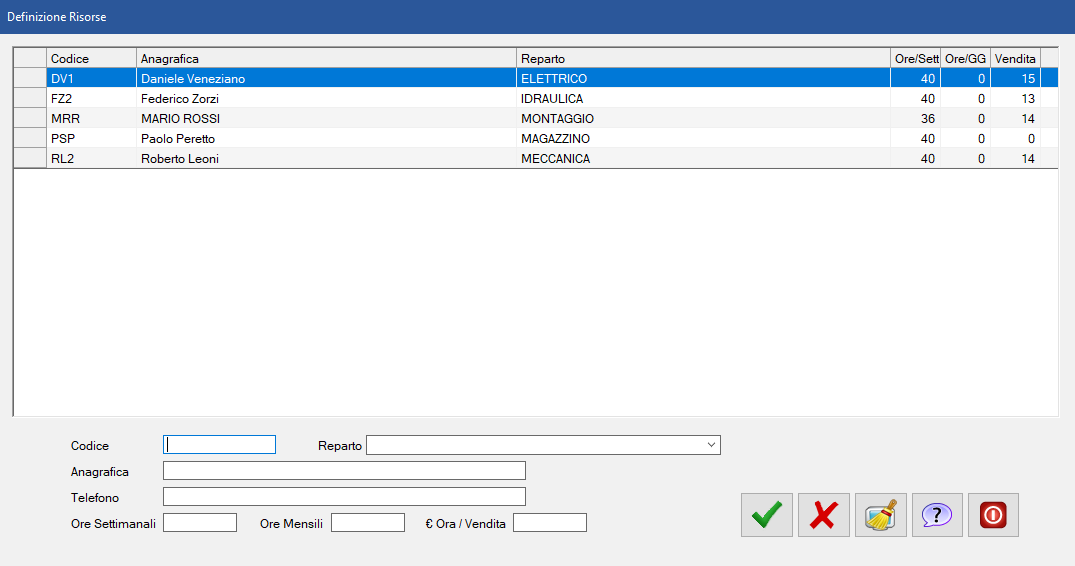Click the broom clear-fields icon
1075x566 pixels.
coord(881,515)
